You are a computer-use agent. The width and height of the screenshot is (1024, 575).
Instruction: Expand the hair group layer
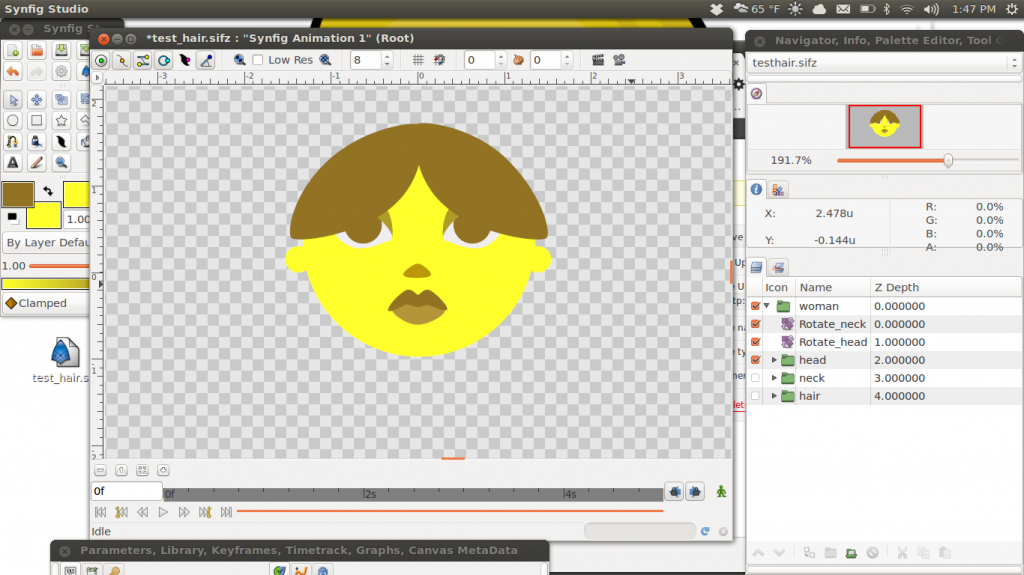(x=775, y=396)
